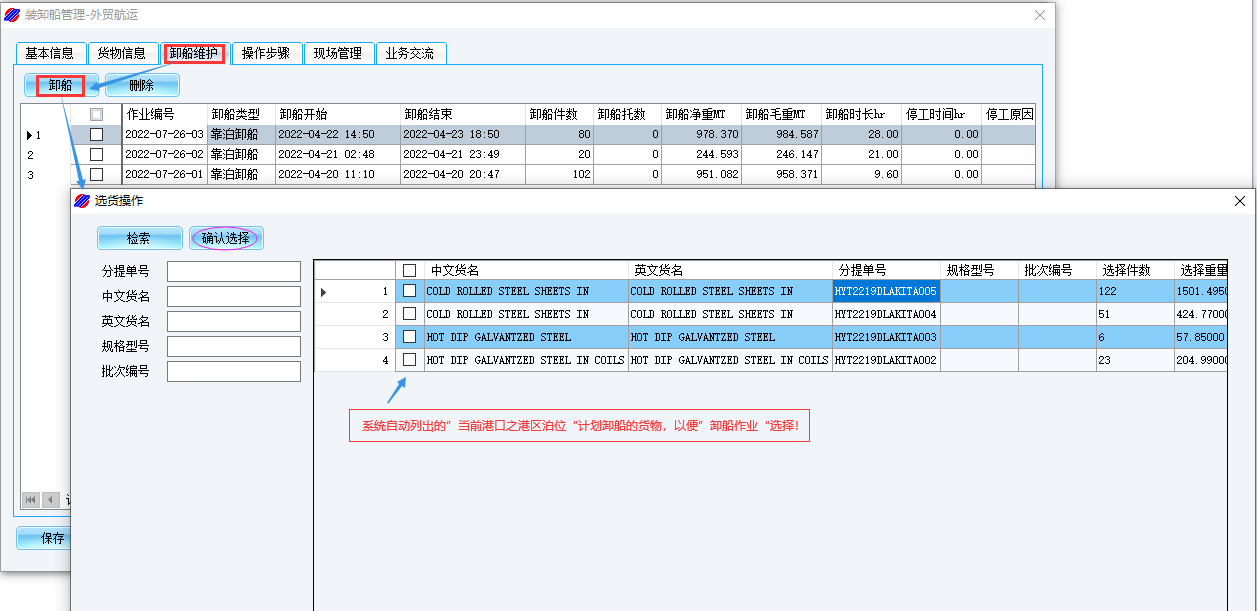Click the previous-record navigation arrow icon
1257x611 pixels.
(50, 499)
